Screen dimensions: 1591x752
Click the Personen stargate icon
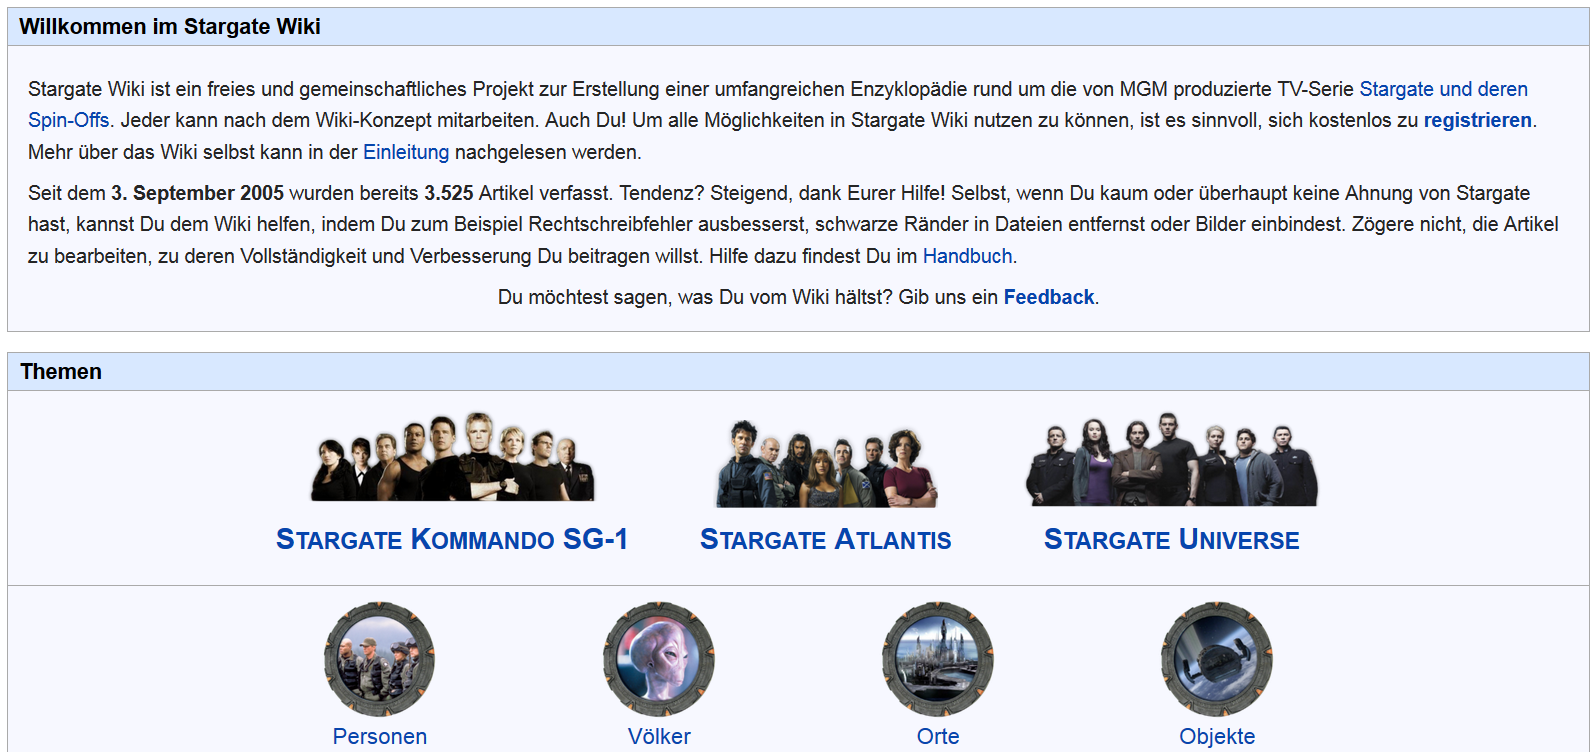click(x=380, y=659)
